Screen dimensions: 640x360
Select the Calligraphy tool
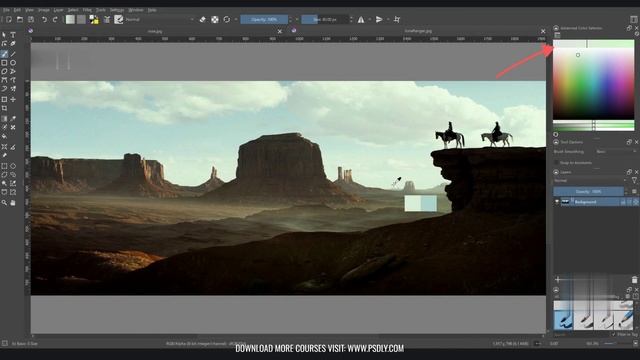coord(13,44)
